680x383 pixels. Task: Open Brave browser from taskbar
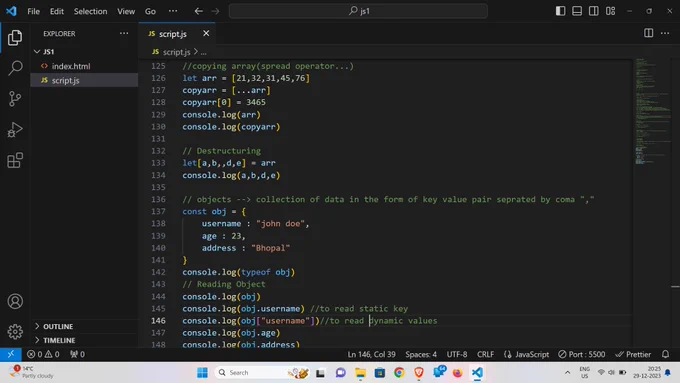pyautogui.click(x=418, y=373)
